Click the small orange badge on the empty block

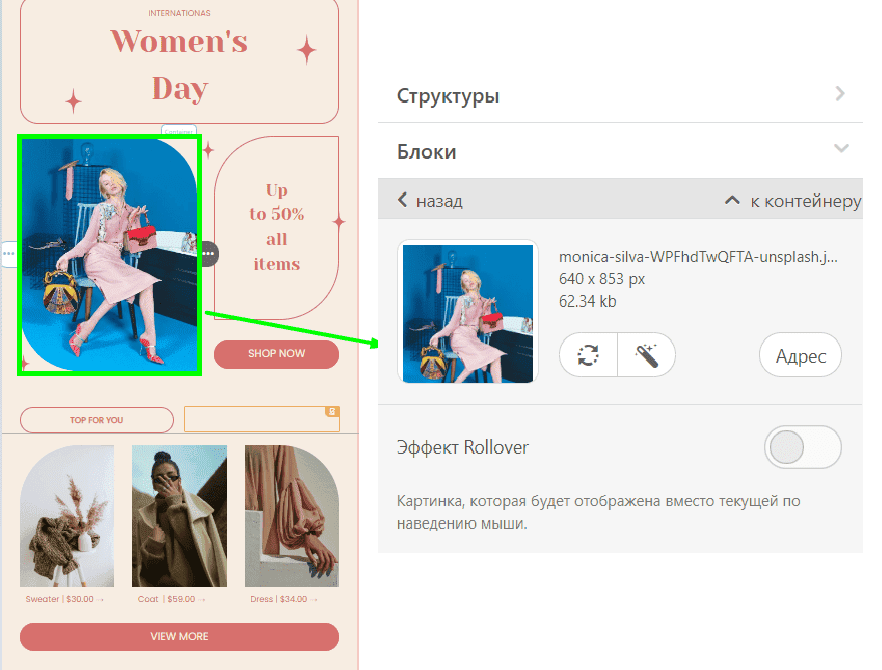(333, 411)
